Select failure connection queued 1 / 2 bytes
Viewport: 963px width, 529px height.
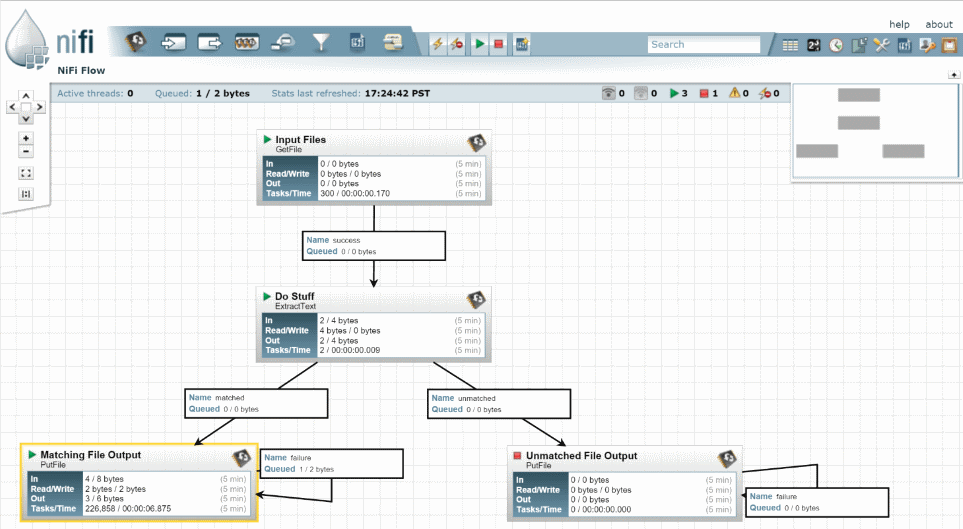[332, 463]
